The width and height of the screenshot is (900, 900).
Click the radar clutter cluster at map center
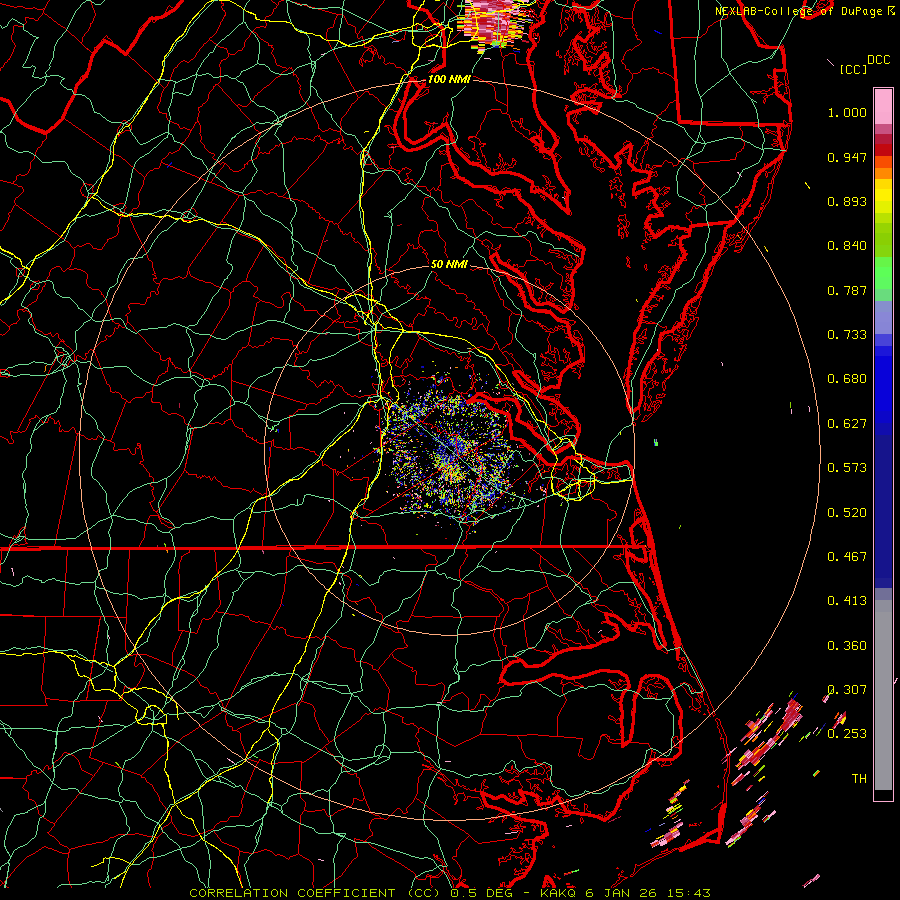(451, 451)
